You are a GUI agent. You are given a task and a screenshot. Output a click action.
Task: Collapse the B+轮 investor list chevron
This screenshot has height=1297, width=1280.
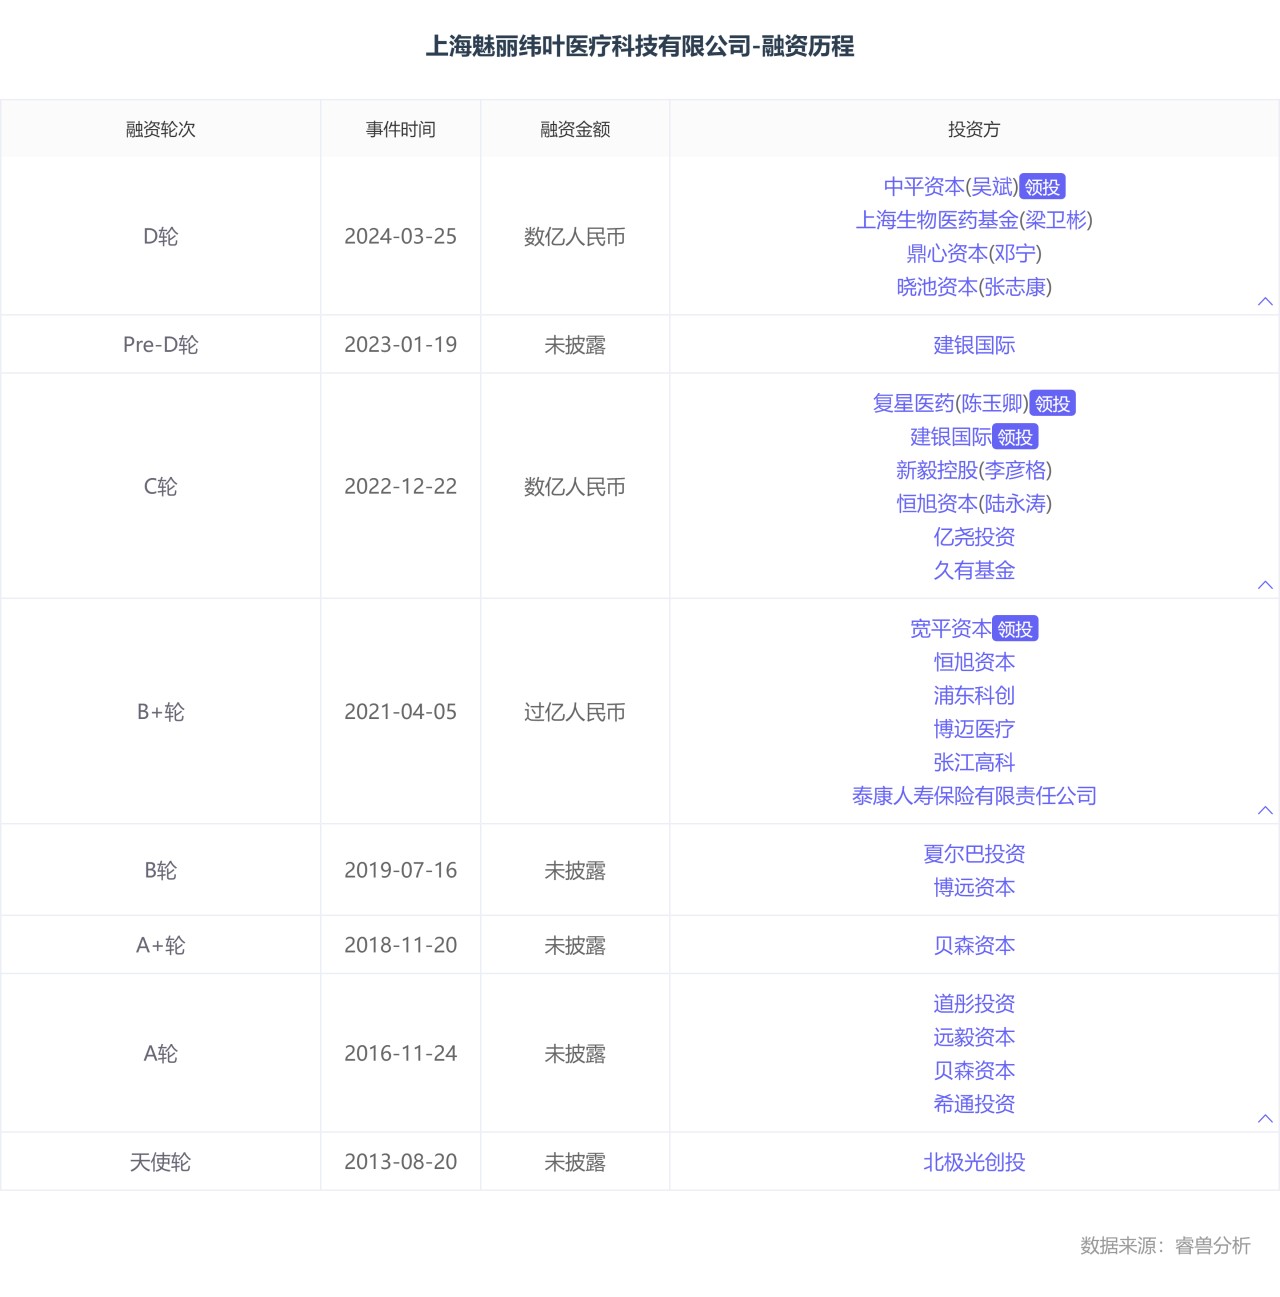tap(1265, 810)
